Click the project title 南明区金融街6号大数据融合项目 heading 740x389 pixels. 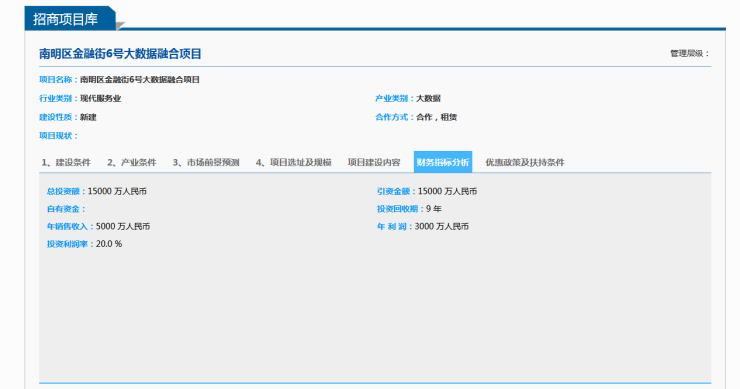[x=120, y=54]
